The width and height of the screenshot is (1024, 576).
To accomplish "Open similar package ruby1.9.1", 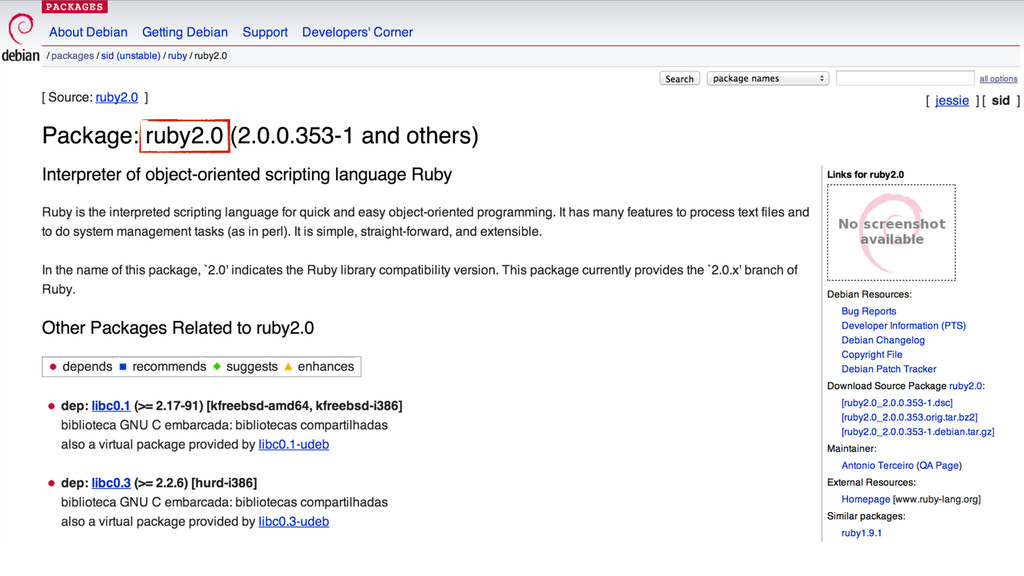I will (x=861, y=534).
